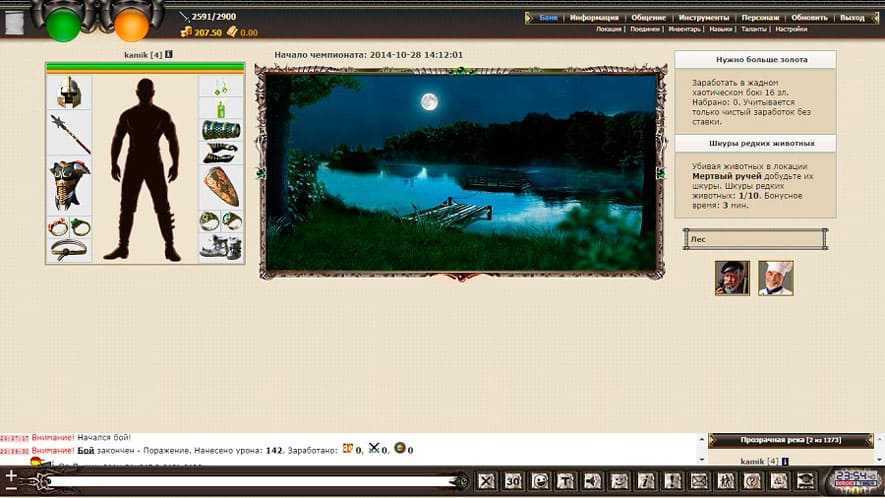Click the Выход logout button
This screenshot has width=885, height=498.
852,18
